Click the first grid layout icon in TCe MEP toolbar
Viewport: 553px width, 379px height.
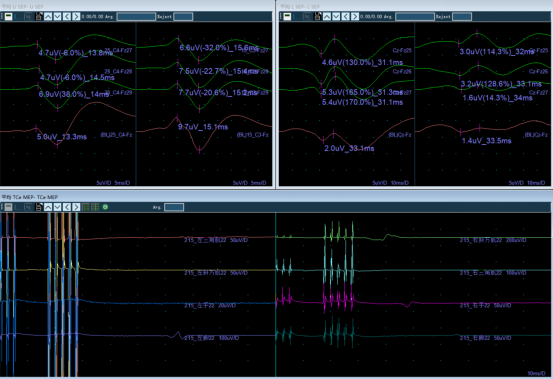point(86,207)
